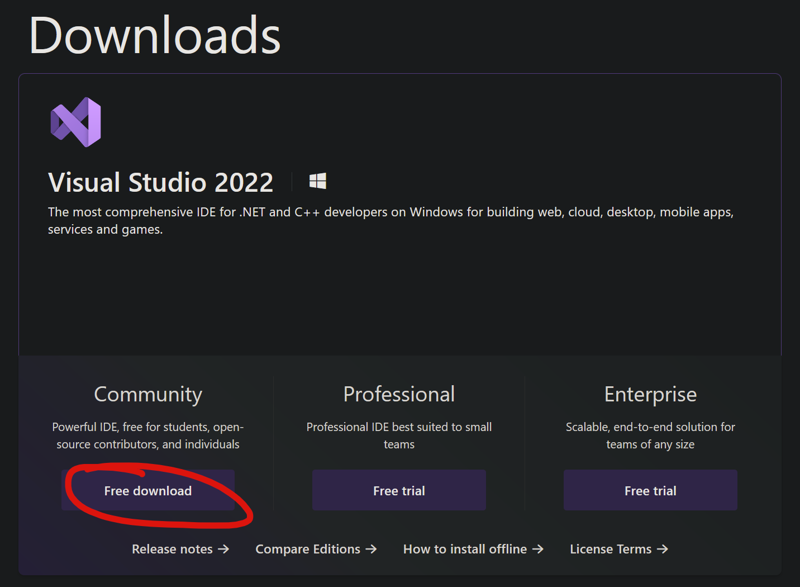
Task: Click Free download for Community edition
Action: (x=148, y=491)
